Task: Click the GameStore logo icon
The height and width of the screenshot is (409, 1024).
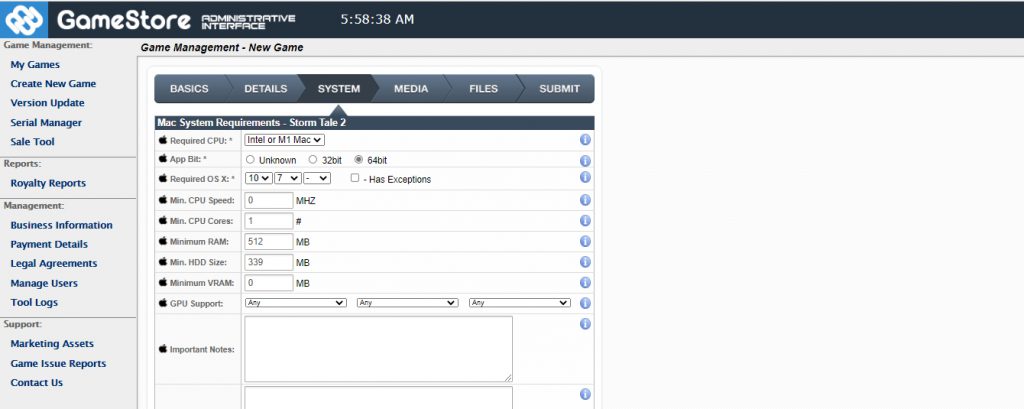Action: 26,20
